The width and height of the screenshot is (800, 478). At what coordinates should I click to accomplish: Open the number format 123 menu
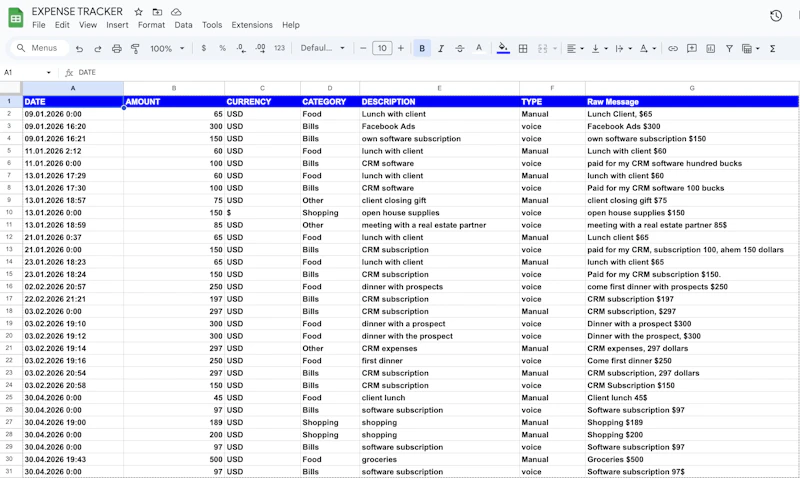279,48
